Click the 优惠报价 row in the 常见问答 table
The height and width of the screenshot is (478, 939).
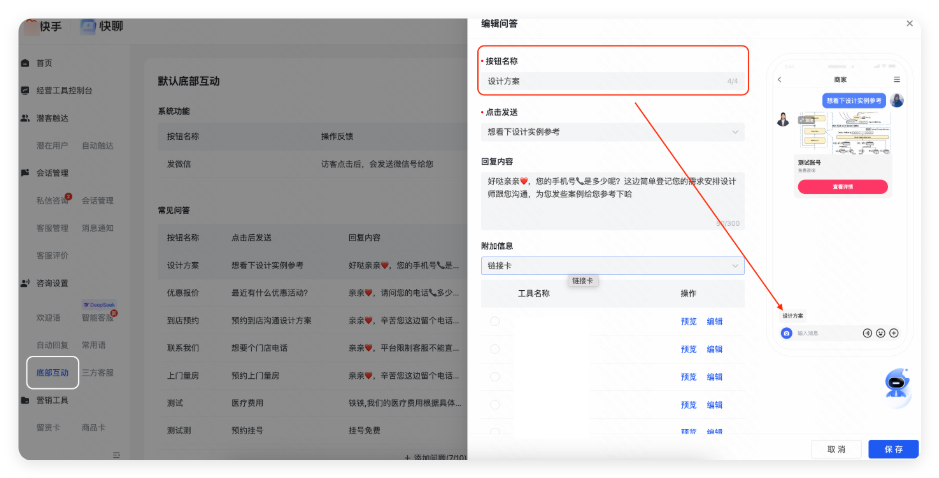(313, 293)
